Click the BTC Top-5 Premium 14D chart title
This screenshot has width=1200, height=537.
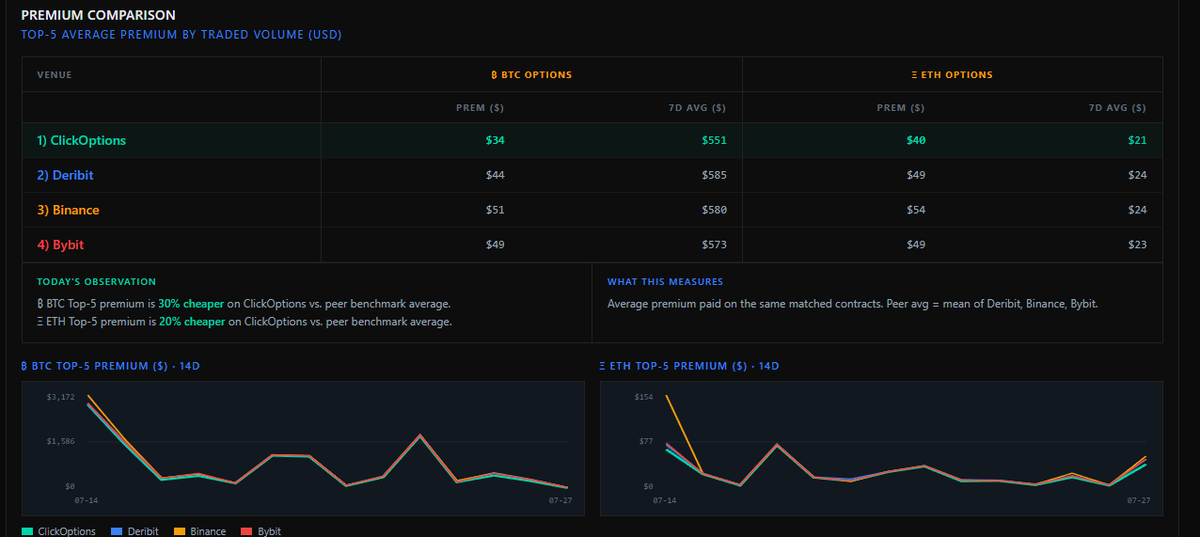tap(110, 366)
